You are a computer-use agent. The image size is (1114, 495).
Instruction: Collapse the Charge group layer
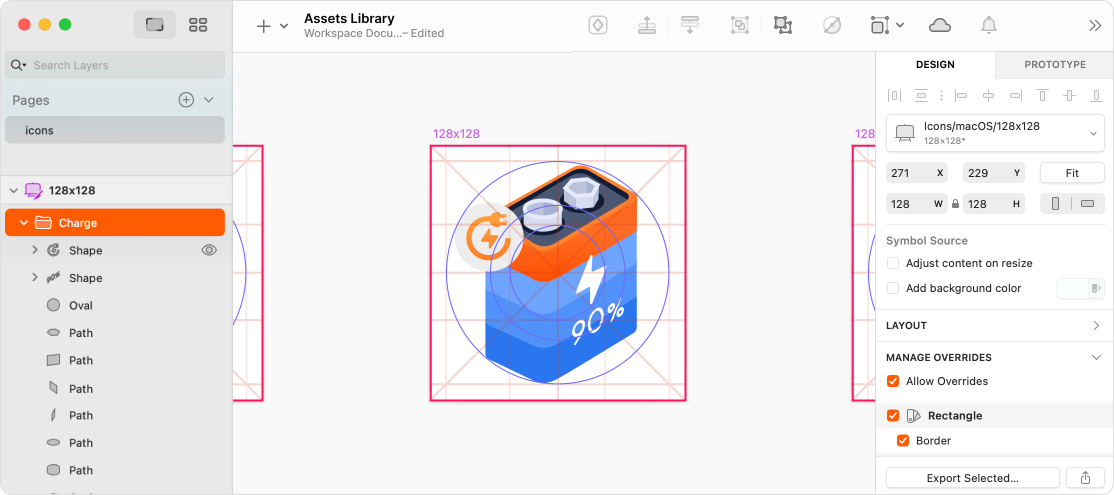pyautogui.click(x=23, y=223)
